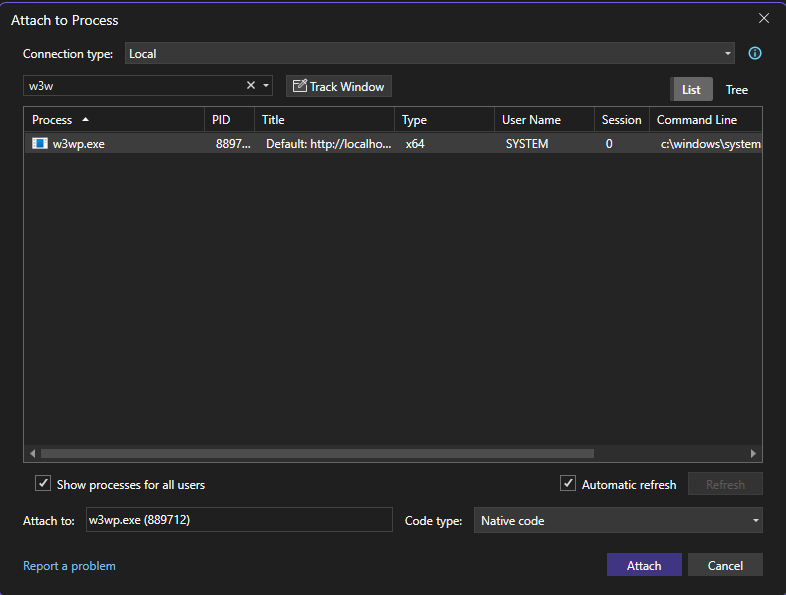Switch to the List view
This screenshot has height=595, width=786.
click(x=691, y=90)
